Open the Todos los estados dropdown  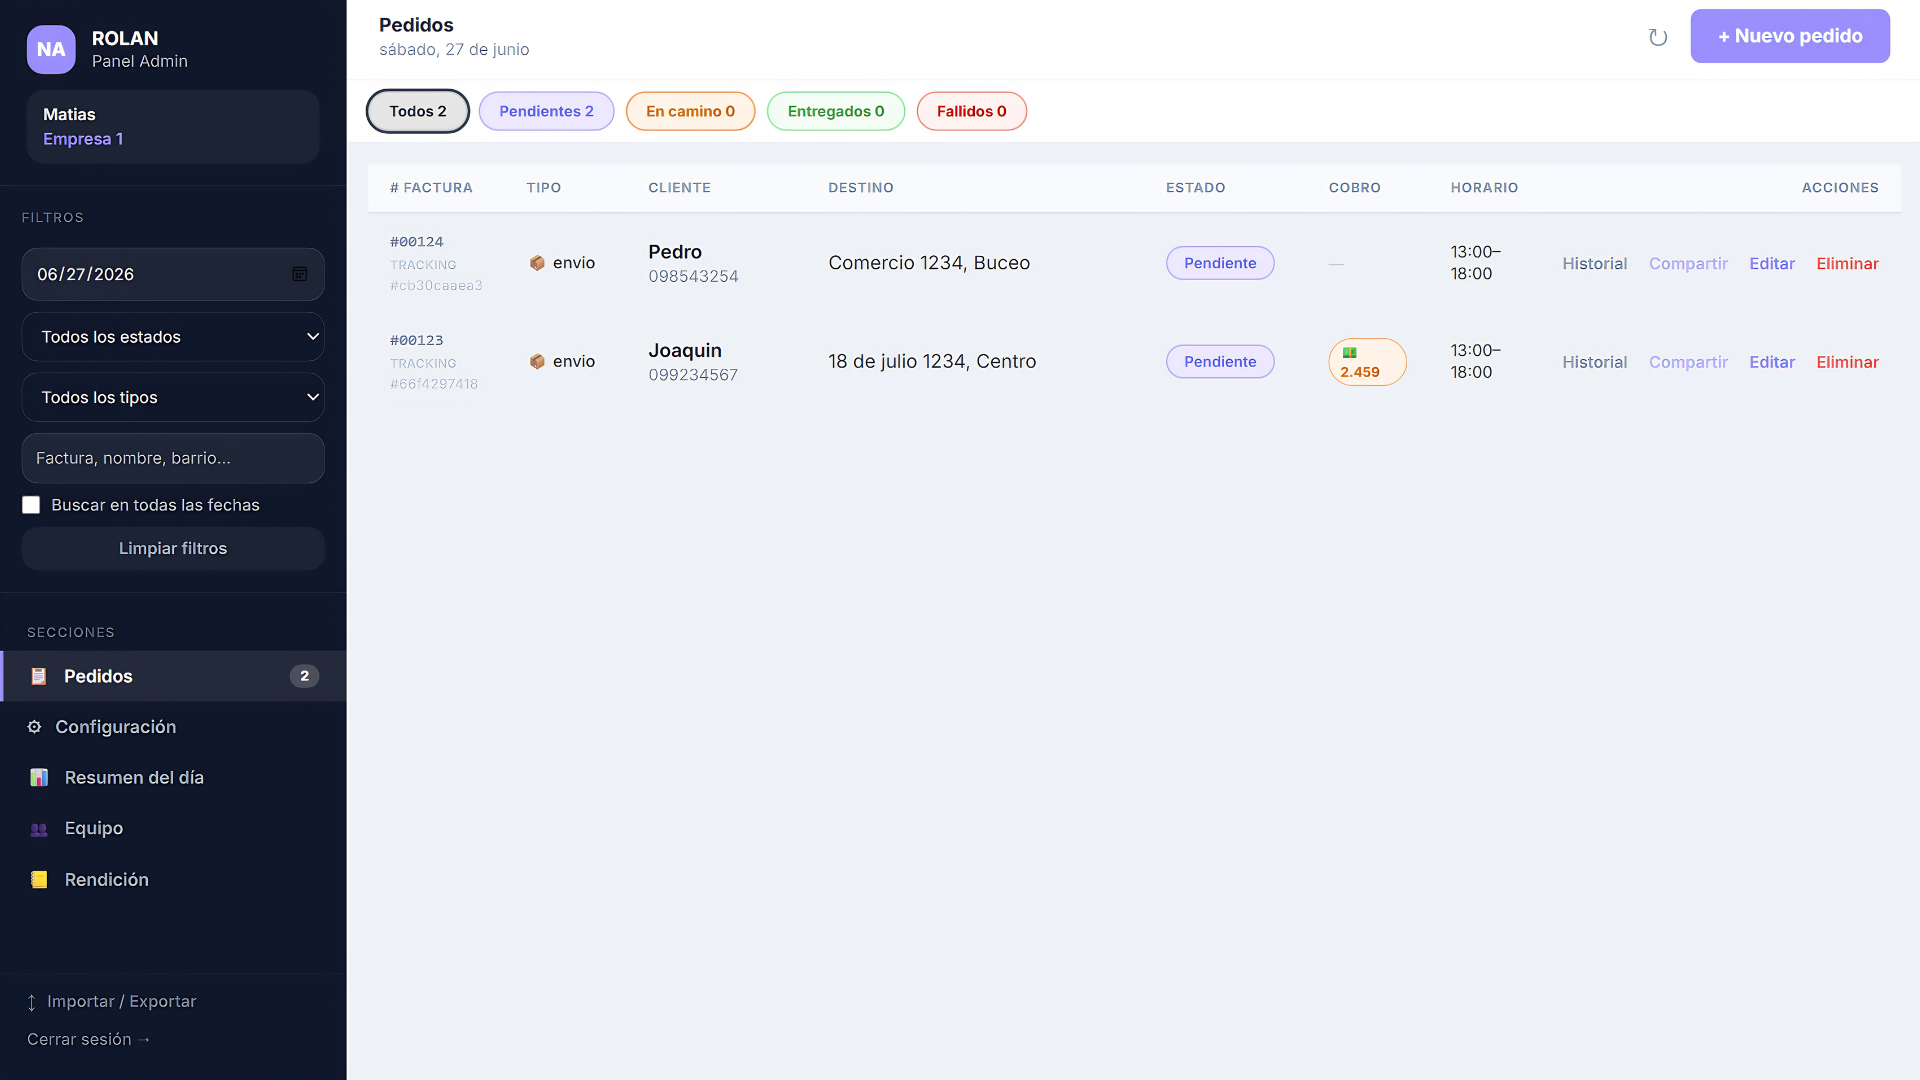click(173, 337)
